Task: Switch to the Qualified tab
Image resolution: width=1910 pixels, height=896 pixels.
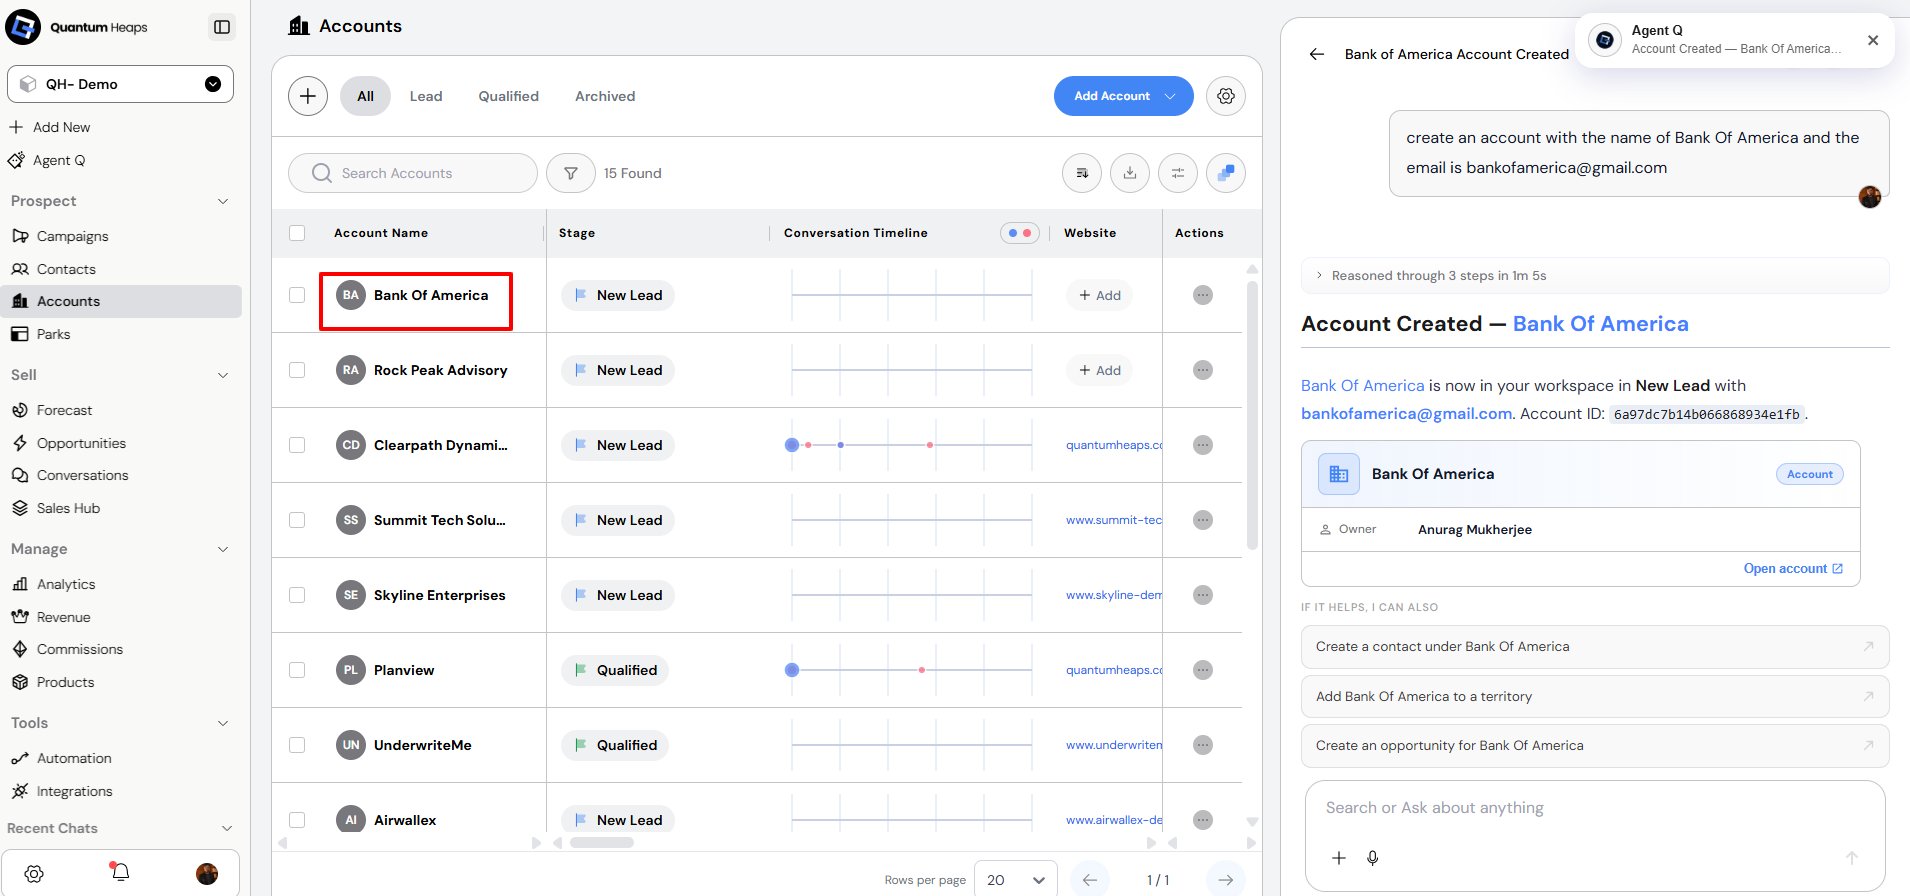Action: [508, 96]
